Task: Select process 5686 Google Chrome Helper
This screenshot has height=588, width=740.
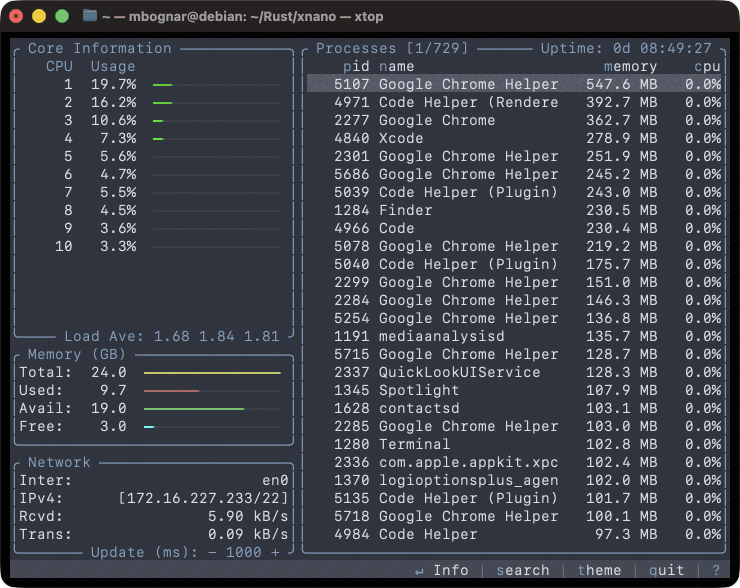Action: click(514, 174)
